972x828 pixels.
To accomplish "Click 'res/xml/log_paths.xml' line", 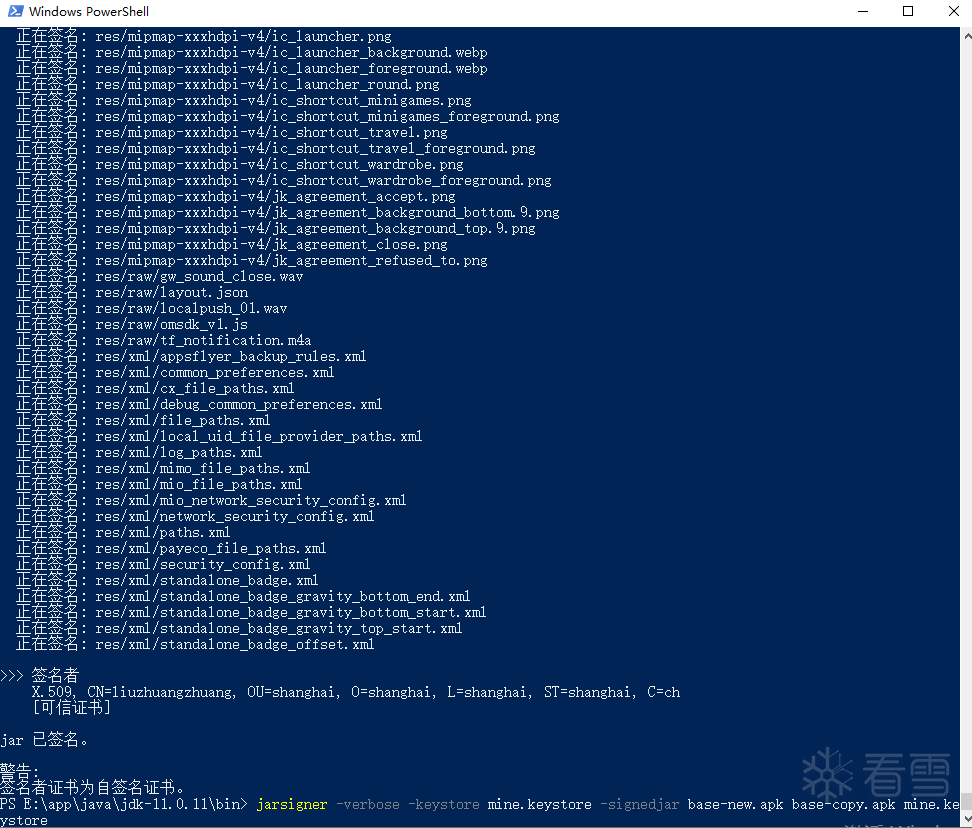I will 139,452.
